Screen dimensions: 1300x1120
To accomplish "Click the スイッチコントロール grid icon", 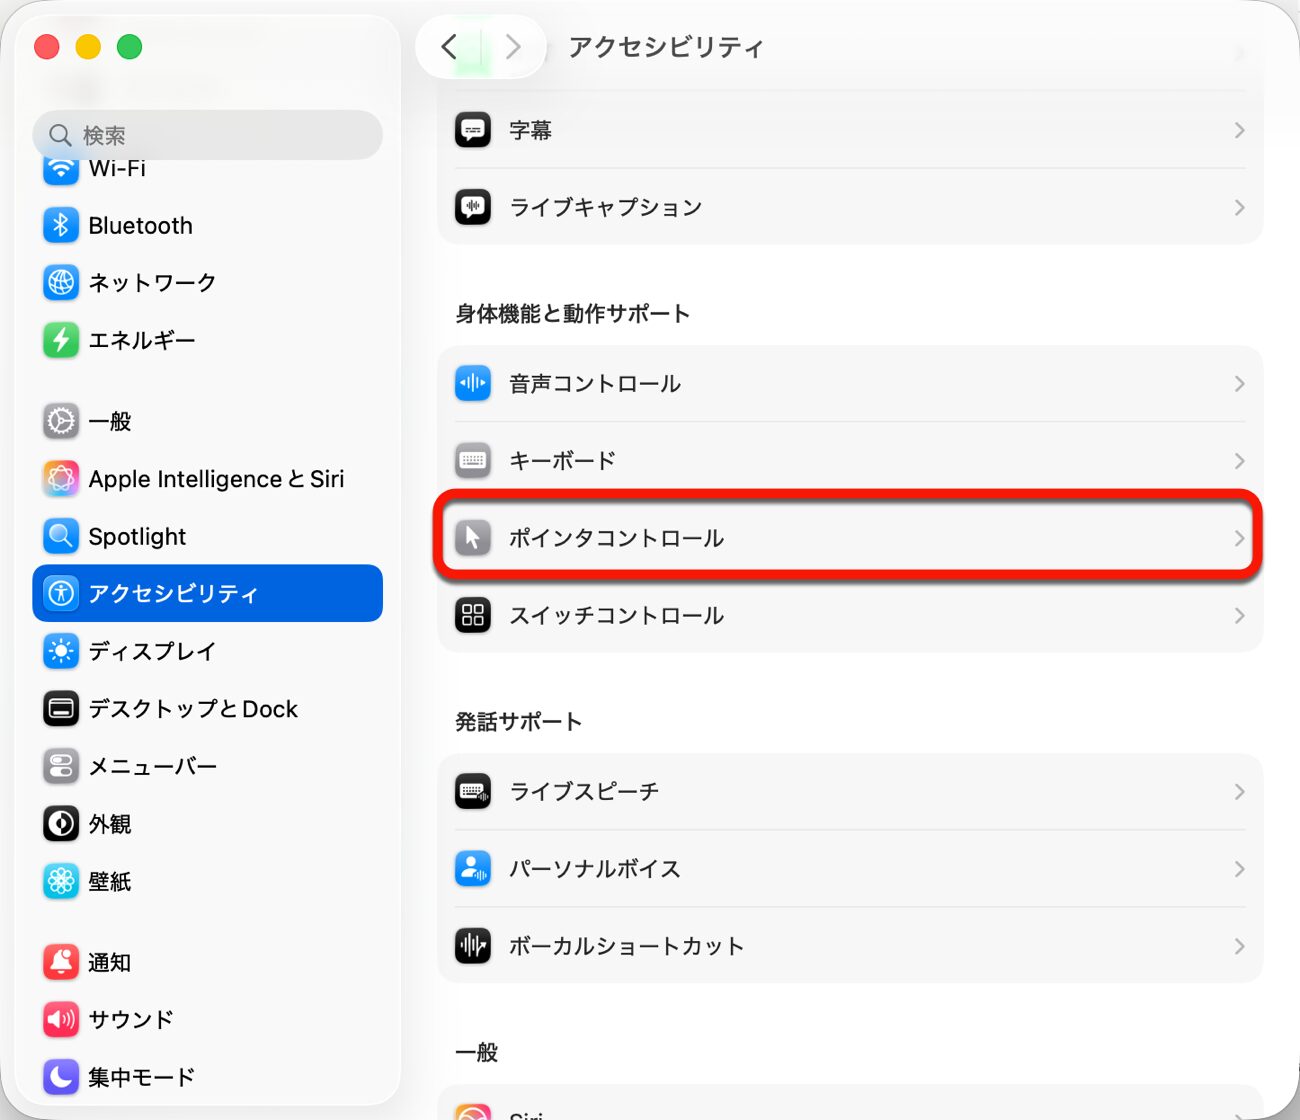I will (x=473, y=615).
